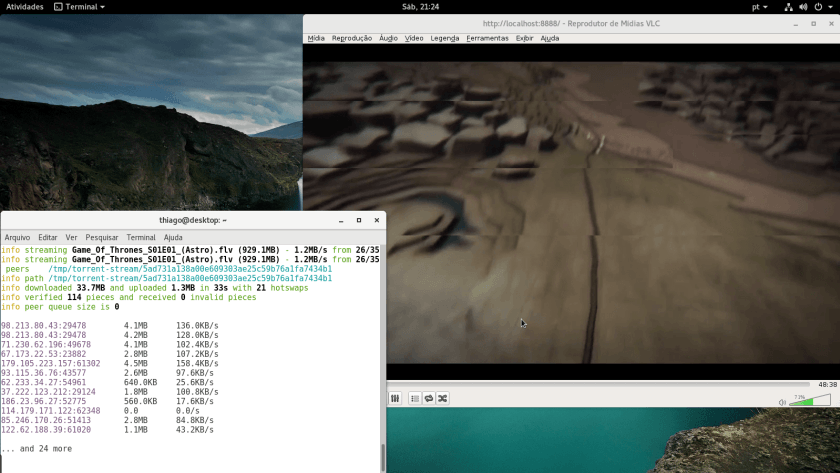Click the Atividades button
Image resolution: width=840 pixels, height=473 pixels.
(x=25, y=7)
